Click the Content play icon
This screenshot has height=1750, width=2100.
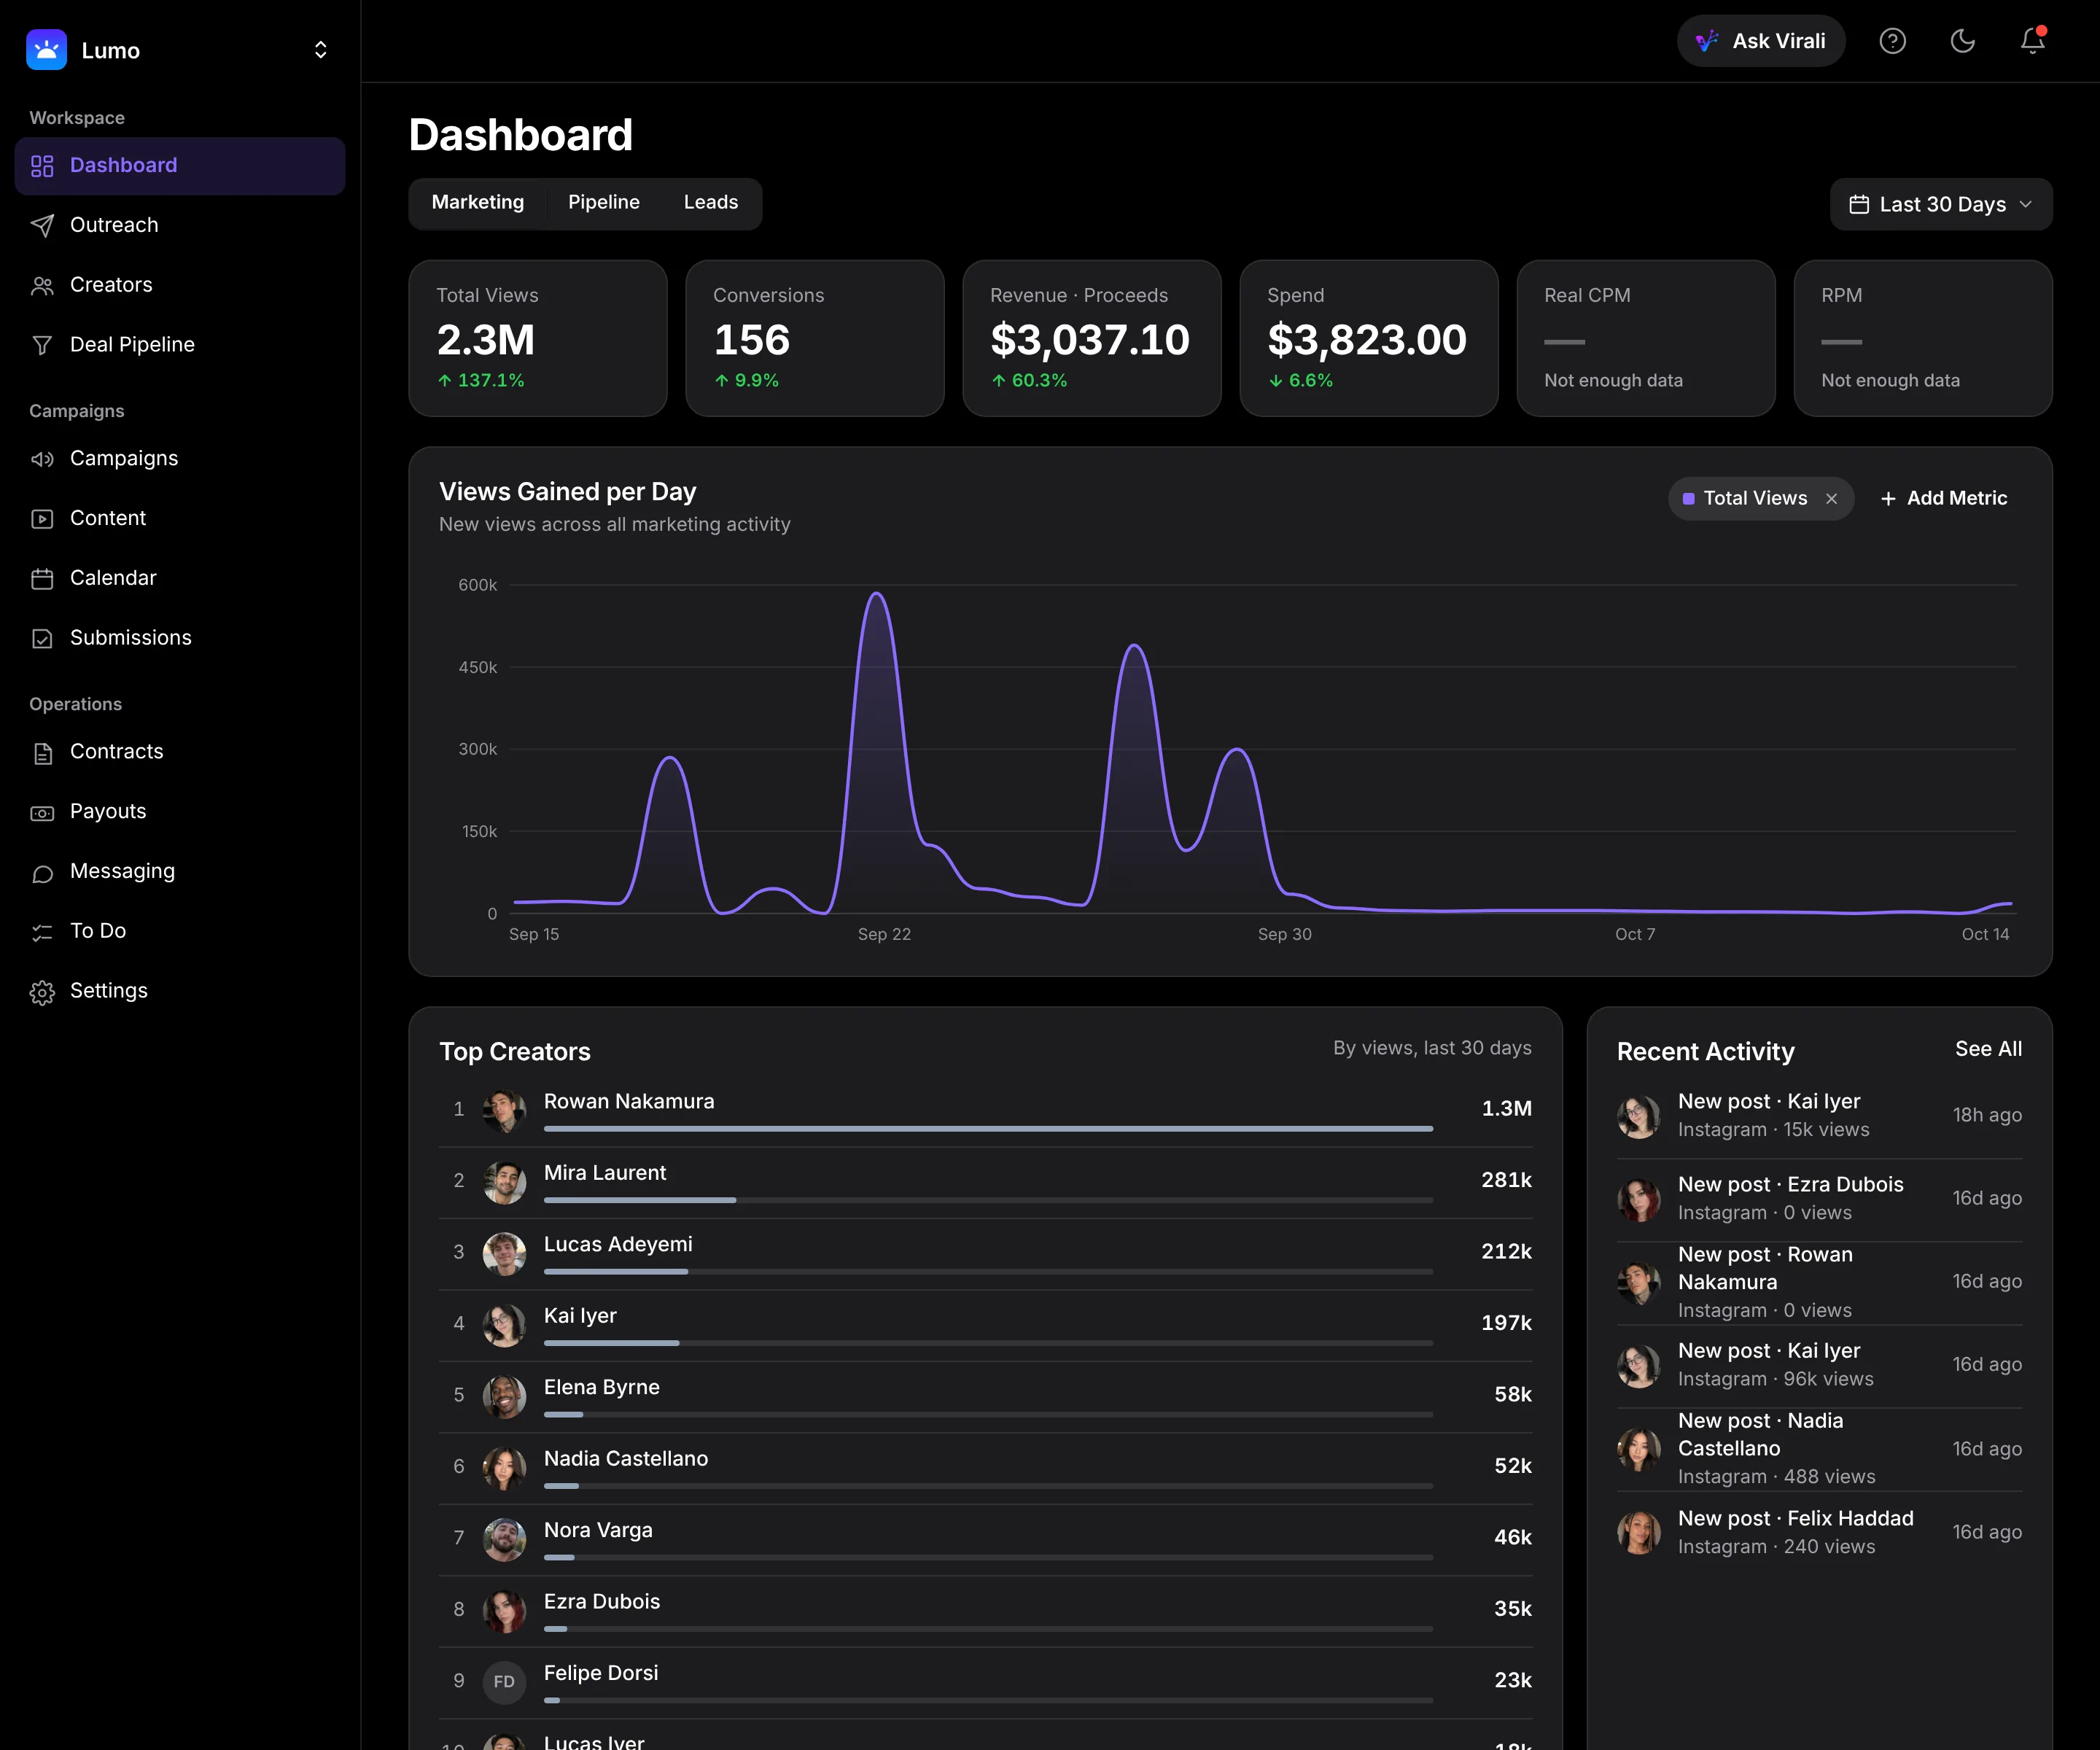42,519
